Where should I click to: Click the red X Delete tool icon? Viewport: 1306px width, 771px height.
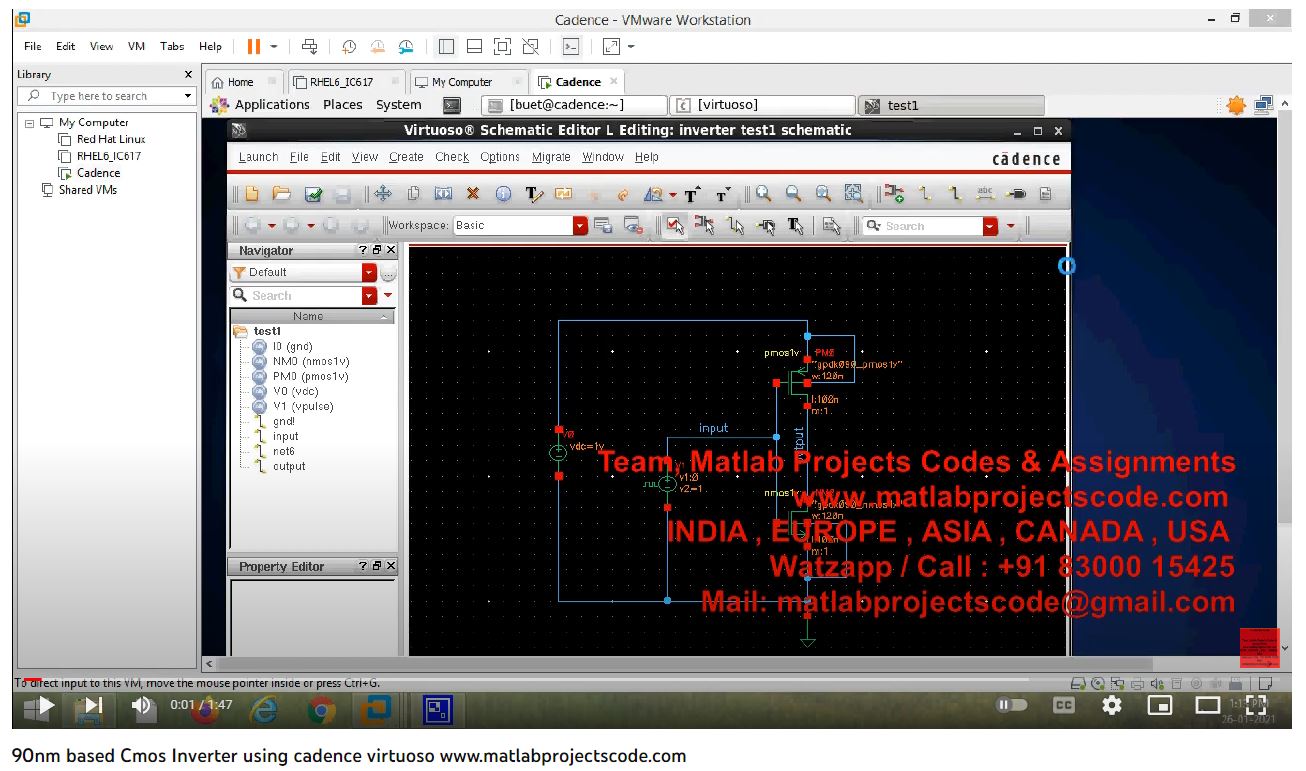(473, 195)
